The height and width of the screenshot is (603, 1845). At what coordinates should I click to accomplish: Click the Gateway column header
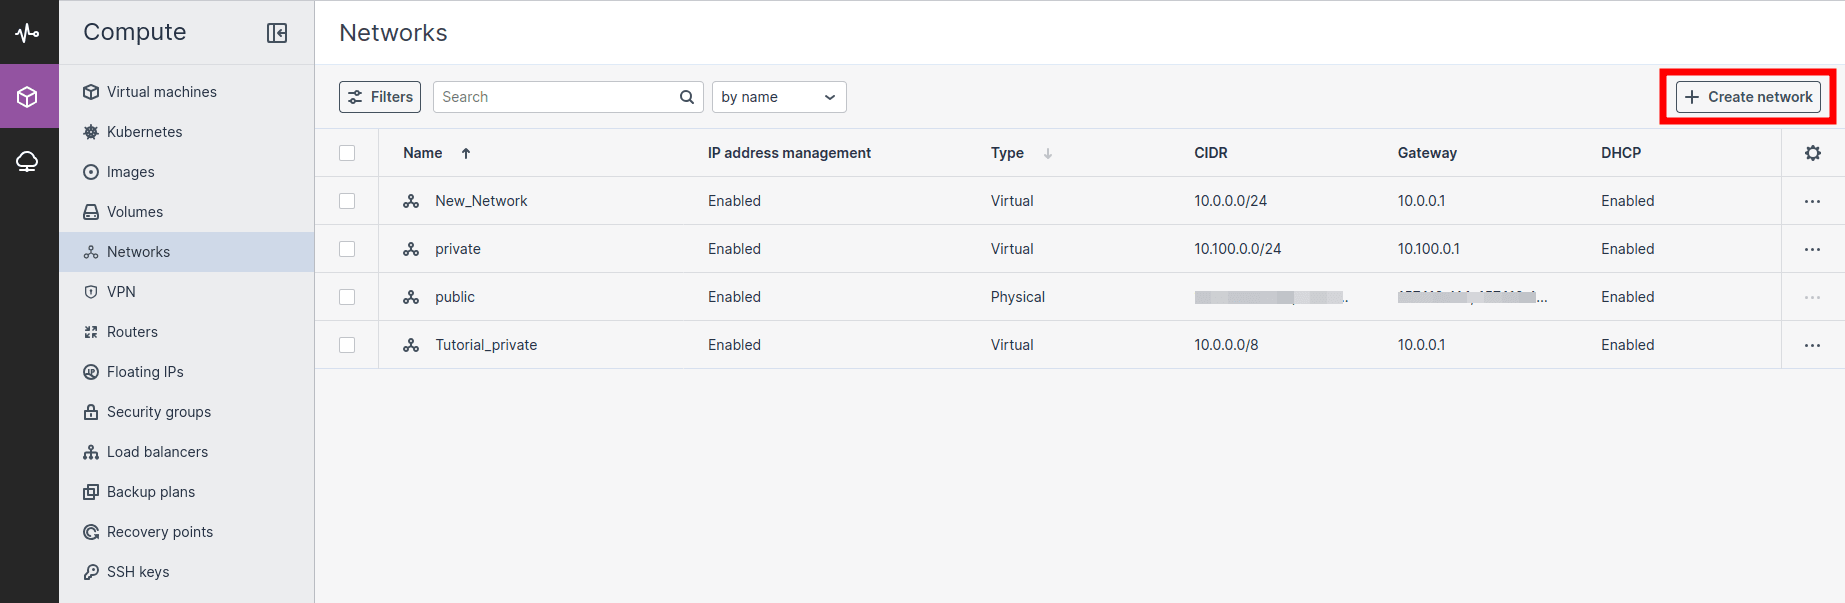[1427, 153]
